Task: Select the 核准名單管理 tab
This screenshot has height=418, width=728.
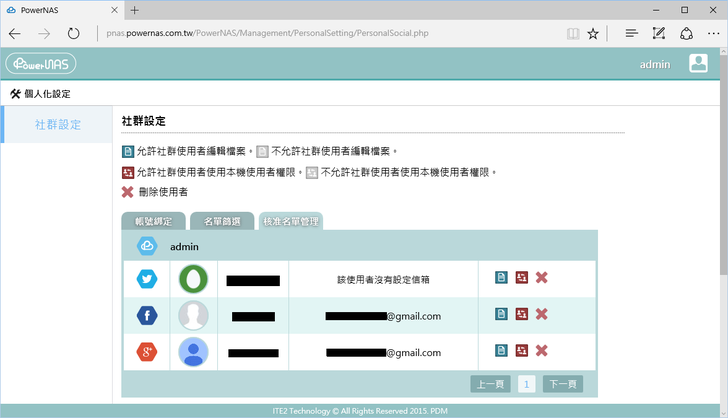Action: (290, 221)
